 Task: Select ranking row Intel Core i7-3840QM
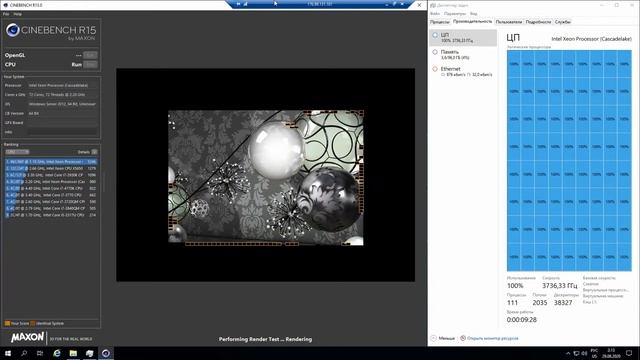(x=51, y=208)
